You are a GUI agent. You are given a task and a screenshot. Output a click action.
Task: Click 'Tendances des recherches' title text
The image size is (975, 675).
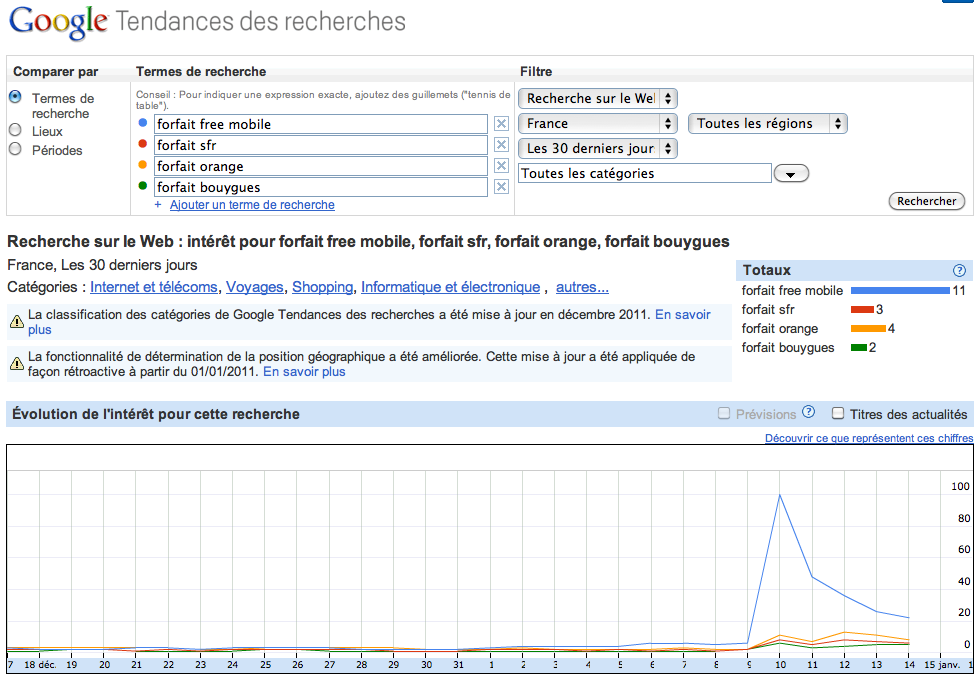[261, 21]
